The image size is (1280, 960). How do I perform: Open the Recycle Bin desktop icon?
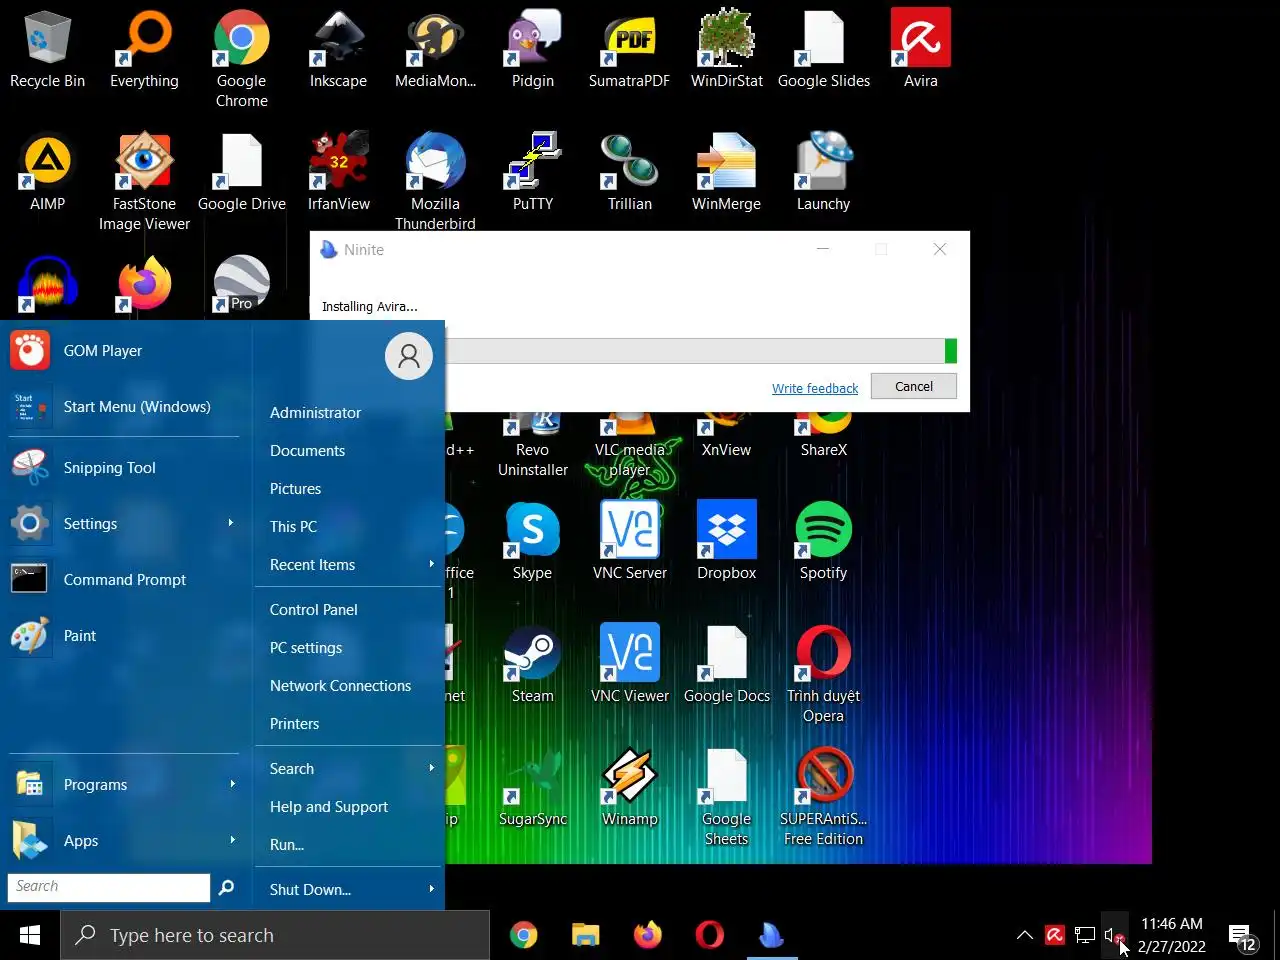47,50
